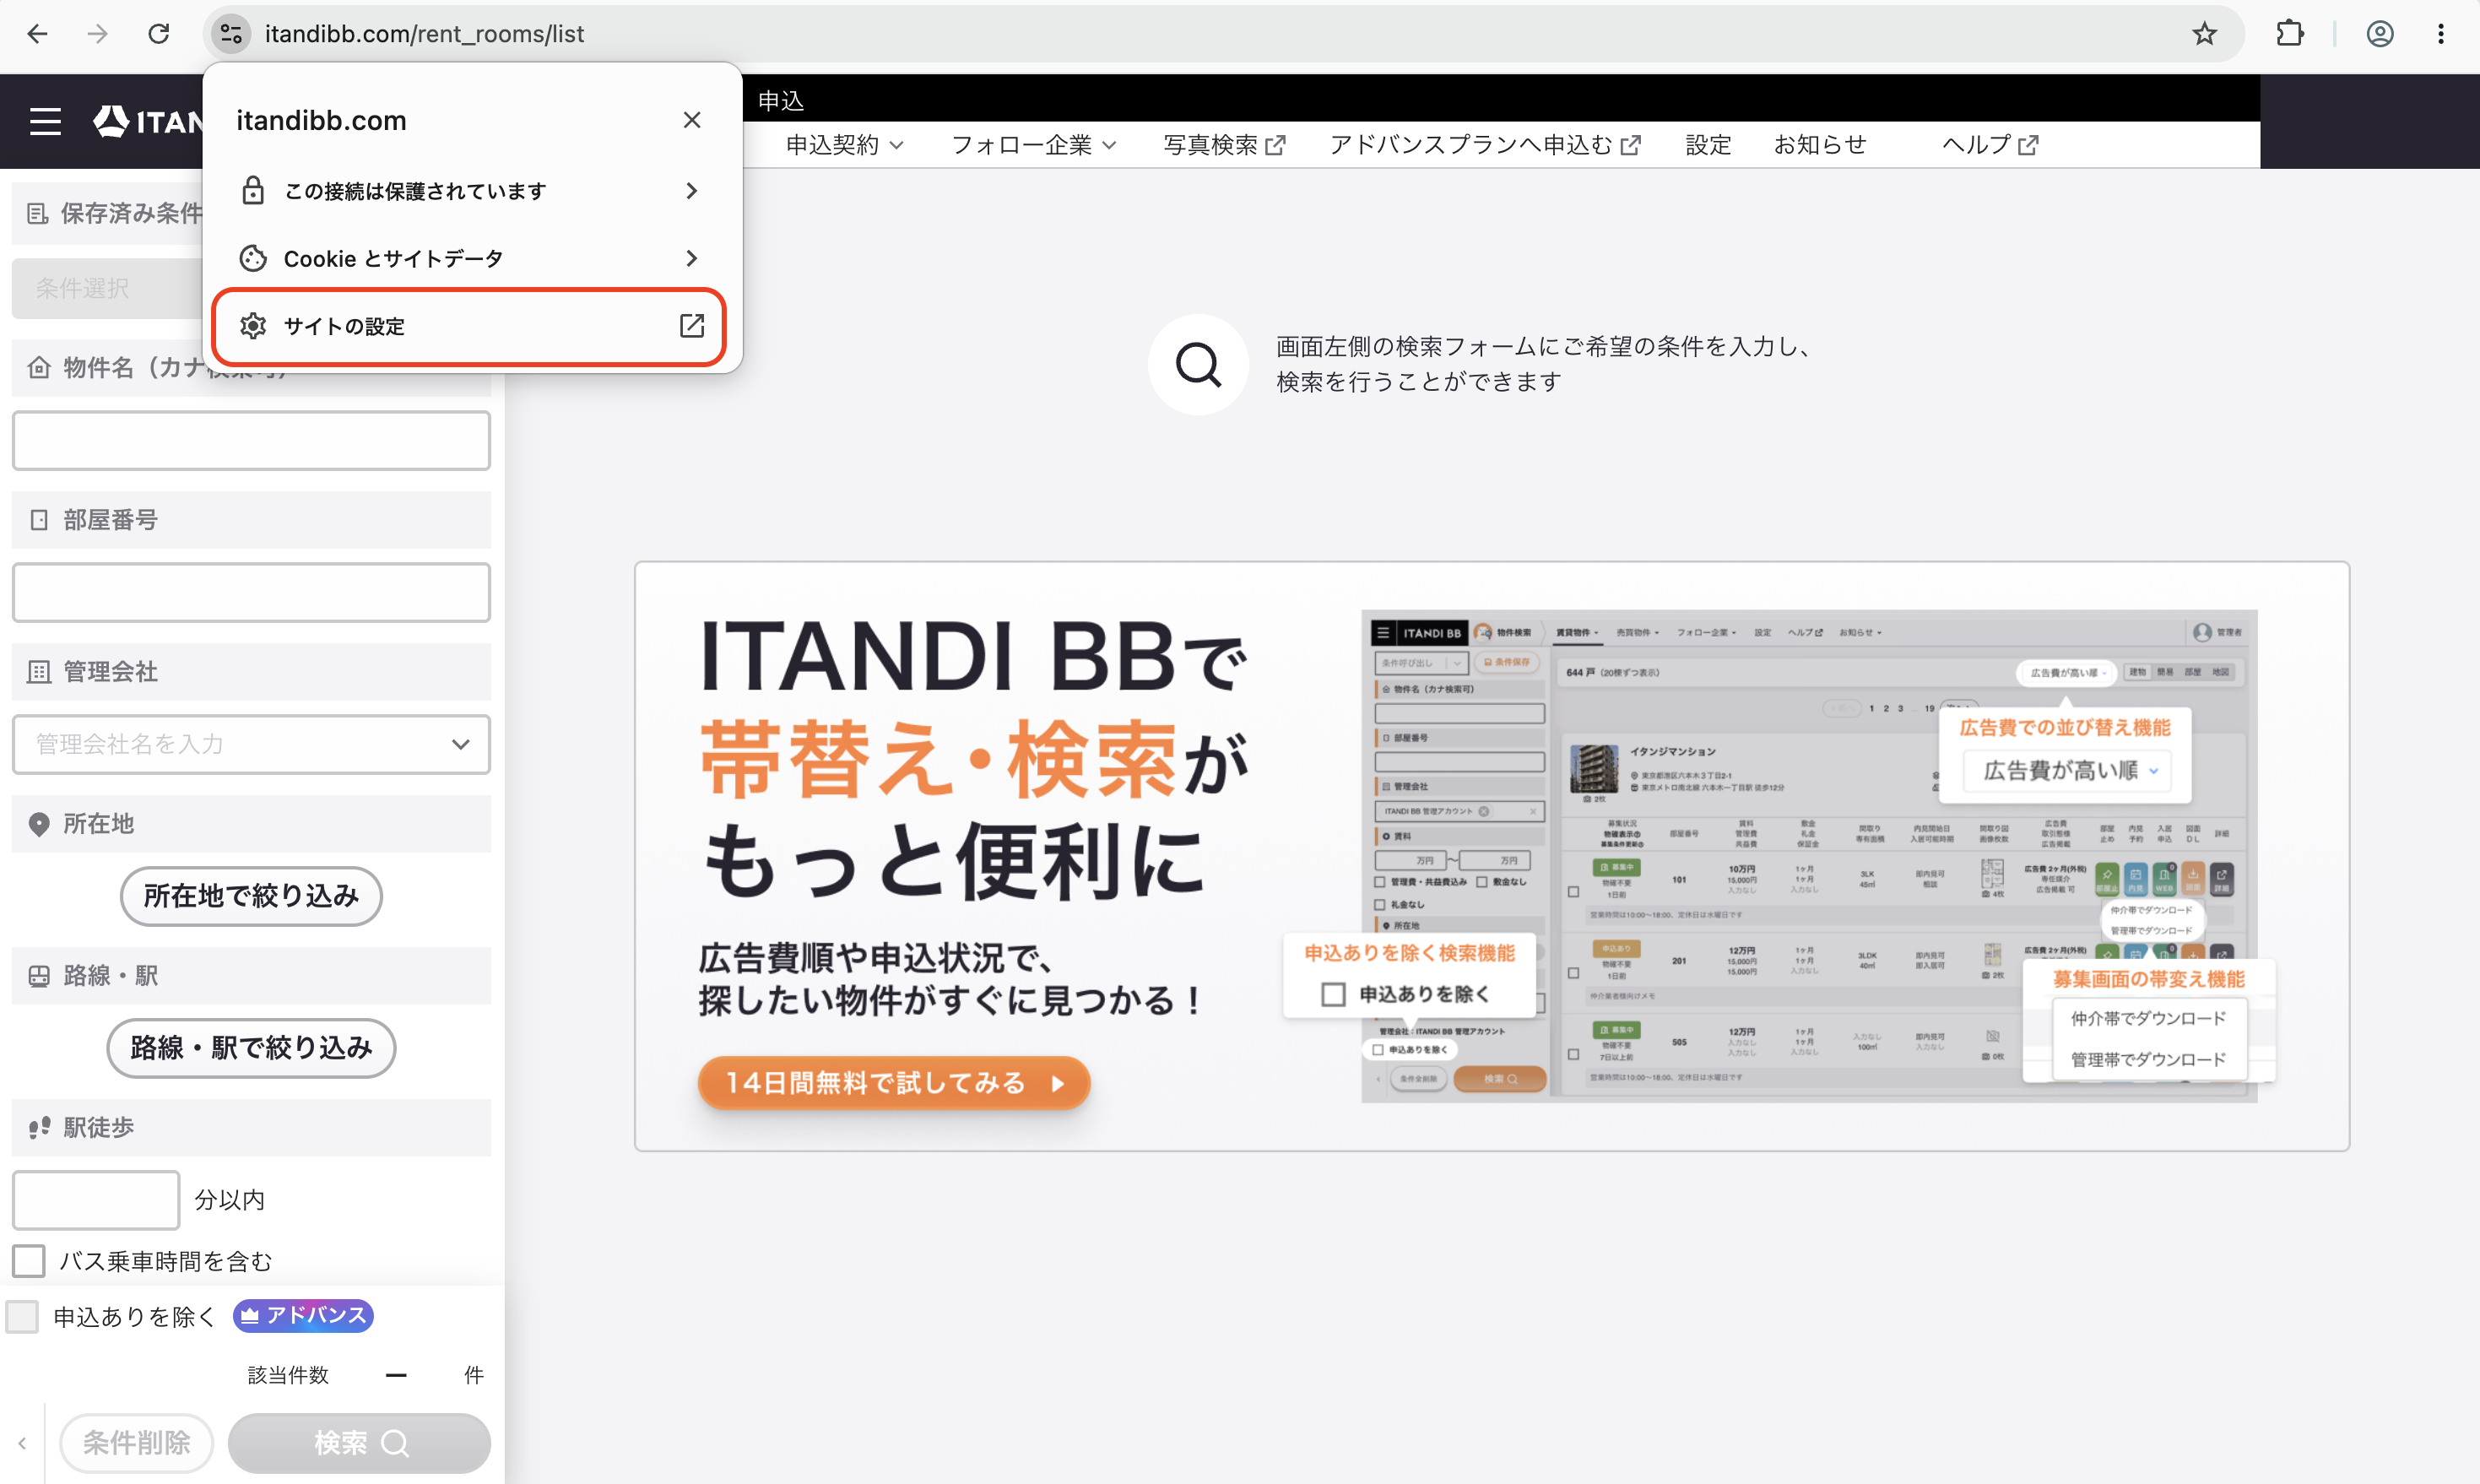This screenshot has width=2480, height=1484.
Task: Open the browser profile icon
Action: coord(2379,34)
